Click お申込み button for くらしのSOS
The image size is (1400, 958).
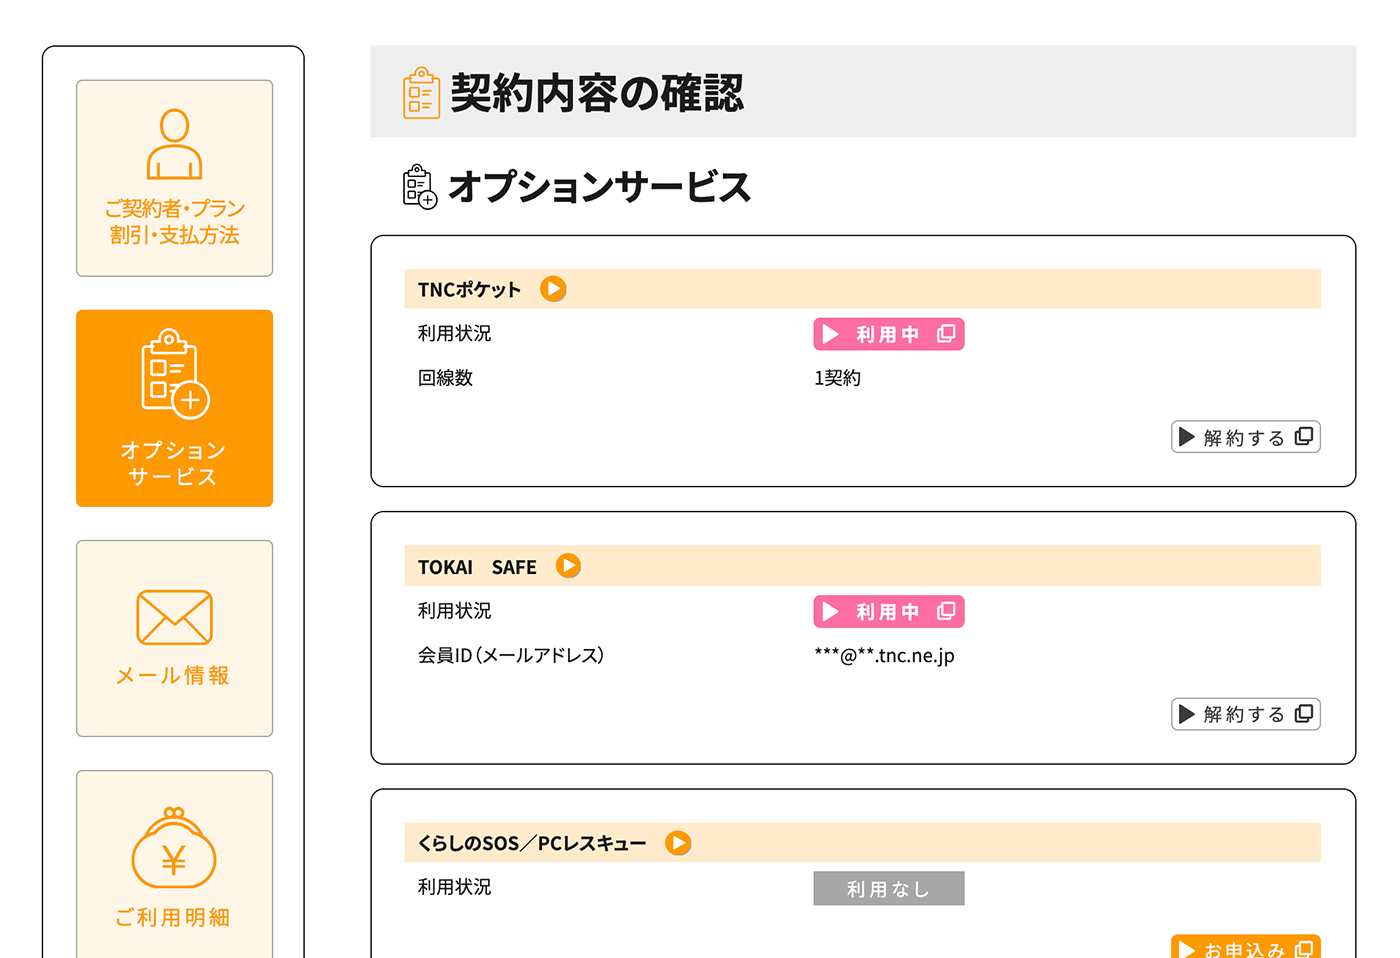[x=1244, y=947]
